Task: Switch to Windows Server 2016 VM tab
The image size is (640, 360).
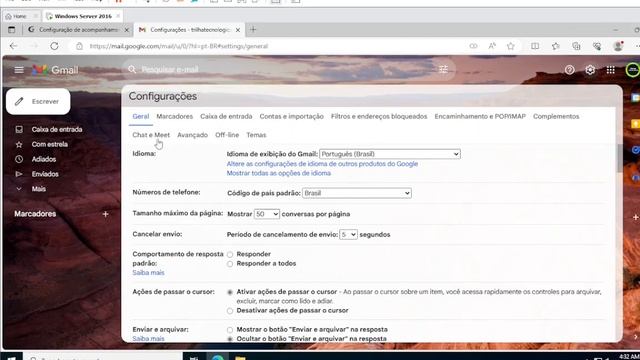Action: point(83,16)
